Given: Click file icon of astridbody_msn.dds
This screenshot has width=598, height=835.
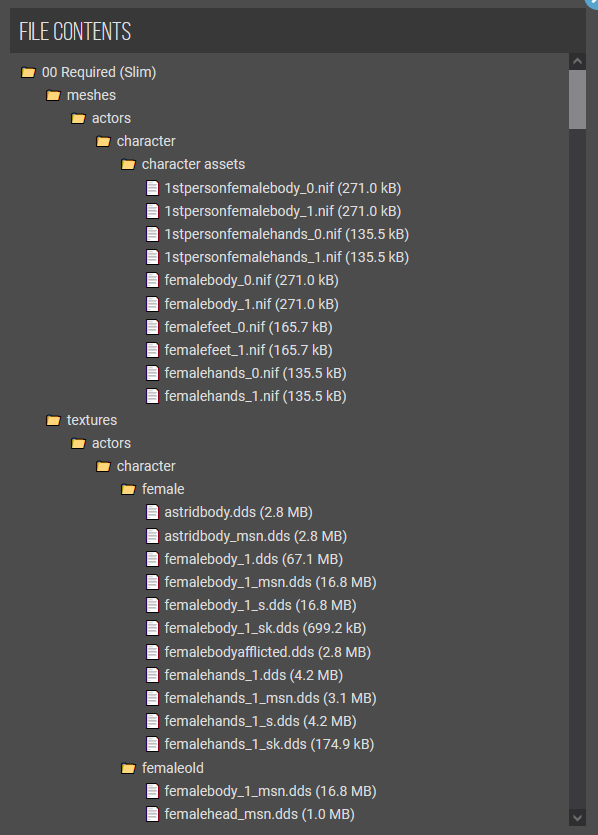Looking at the screenshot, I should coord(152,536).
